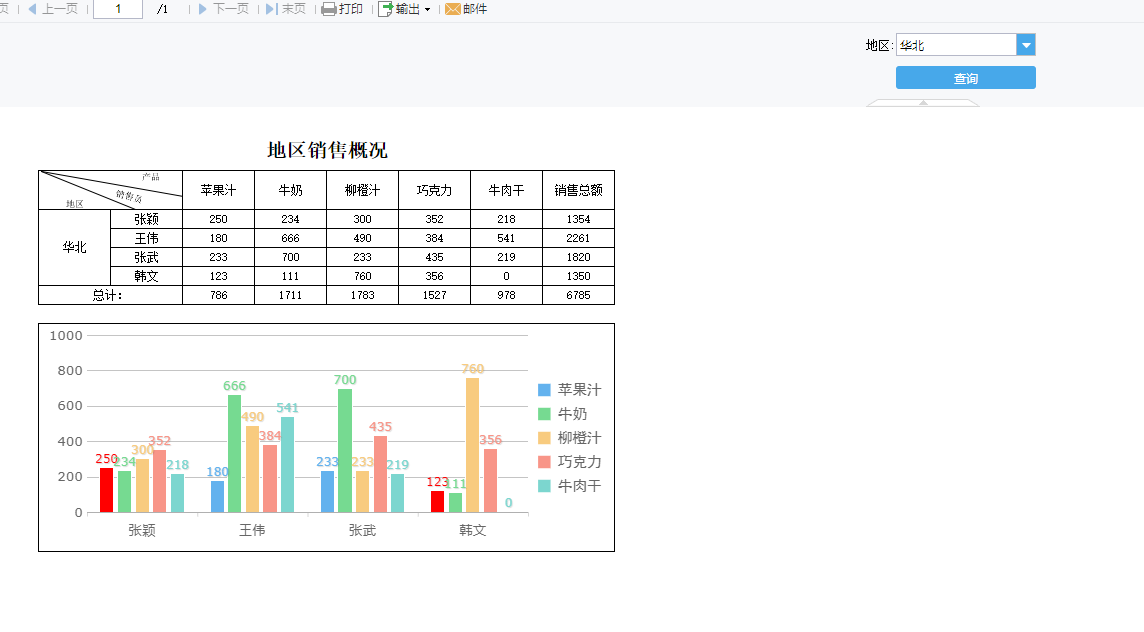Image resolution: width=1144 pixels, height=632 pixels.
Task: Click the red 123 bar for 韩文
Action: click(x=438, y=501)
